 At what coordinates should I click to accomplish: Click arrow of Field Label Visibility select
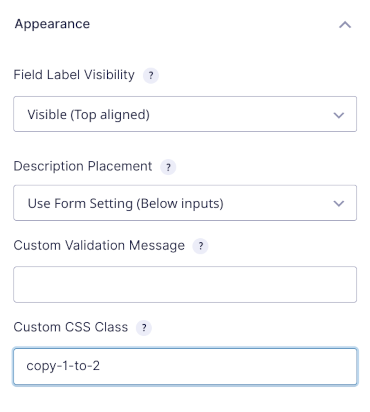coord(339,115)
